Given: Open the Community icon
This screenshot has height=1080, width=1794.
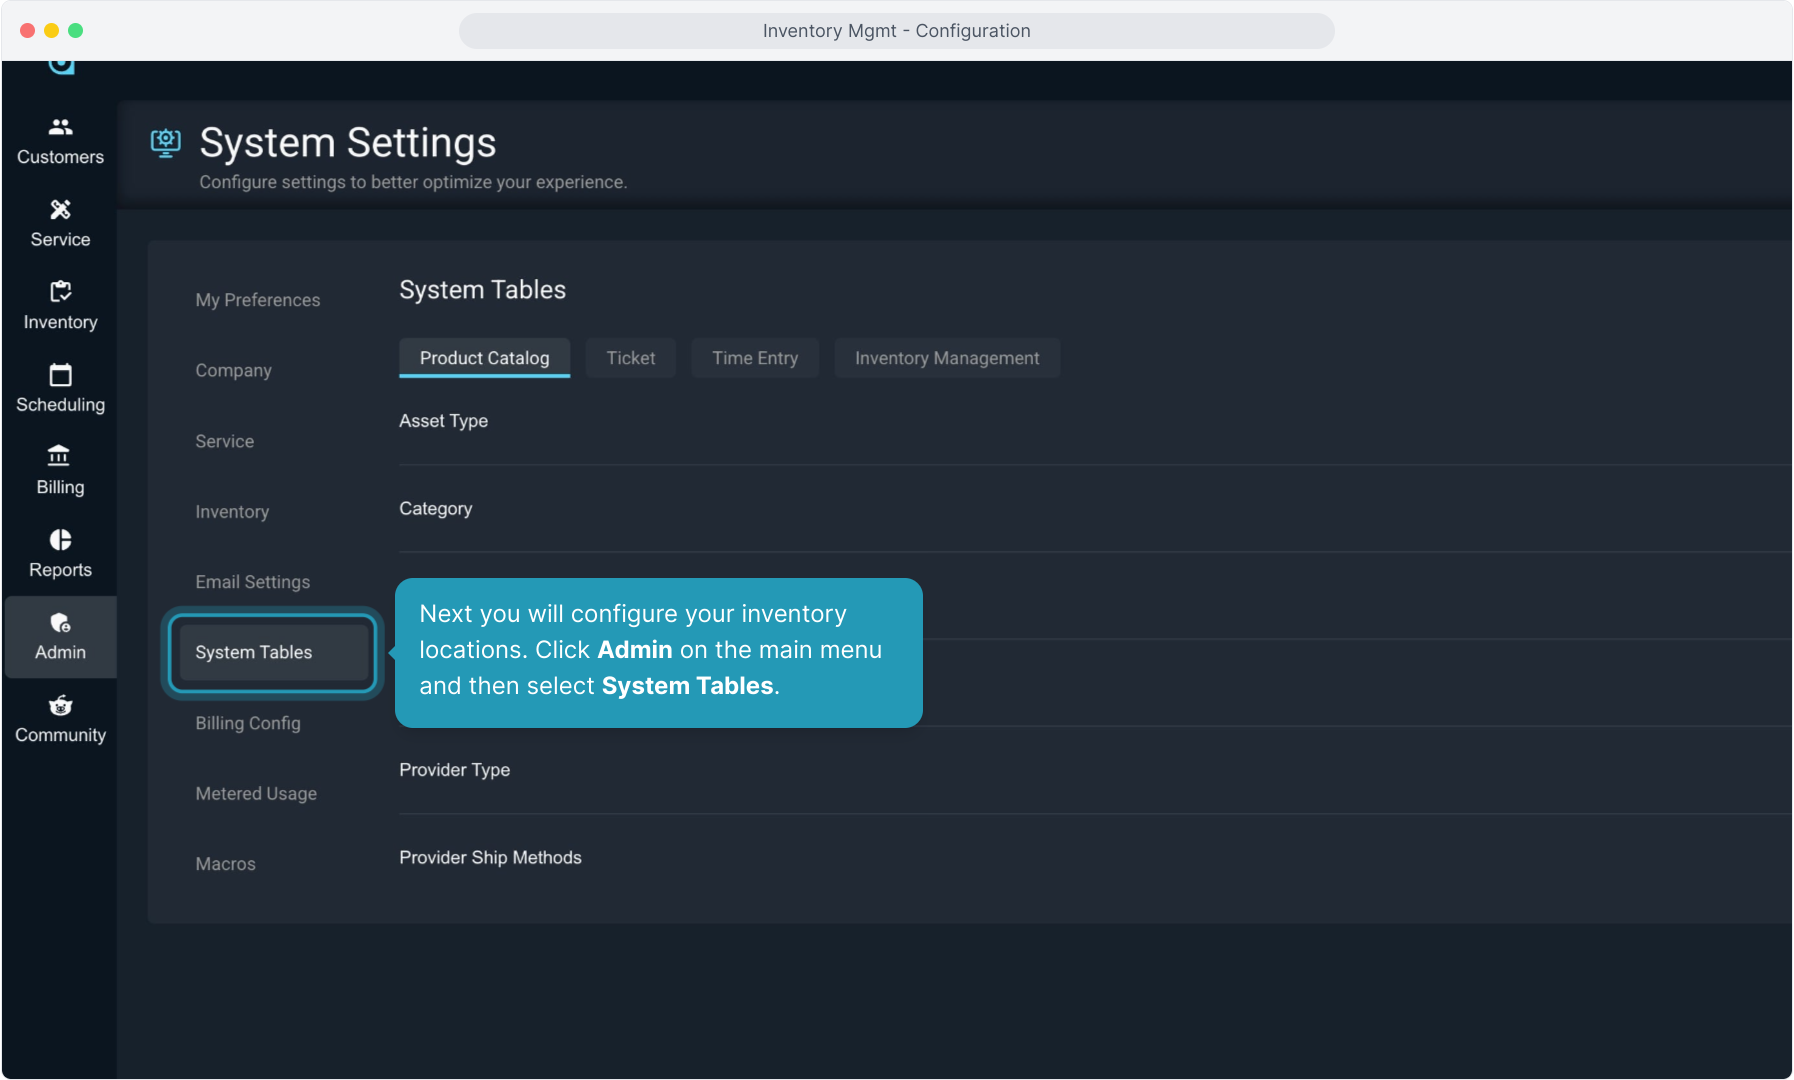Looking at the screenshot, I should click(x=60, y=706).
